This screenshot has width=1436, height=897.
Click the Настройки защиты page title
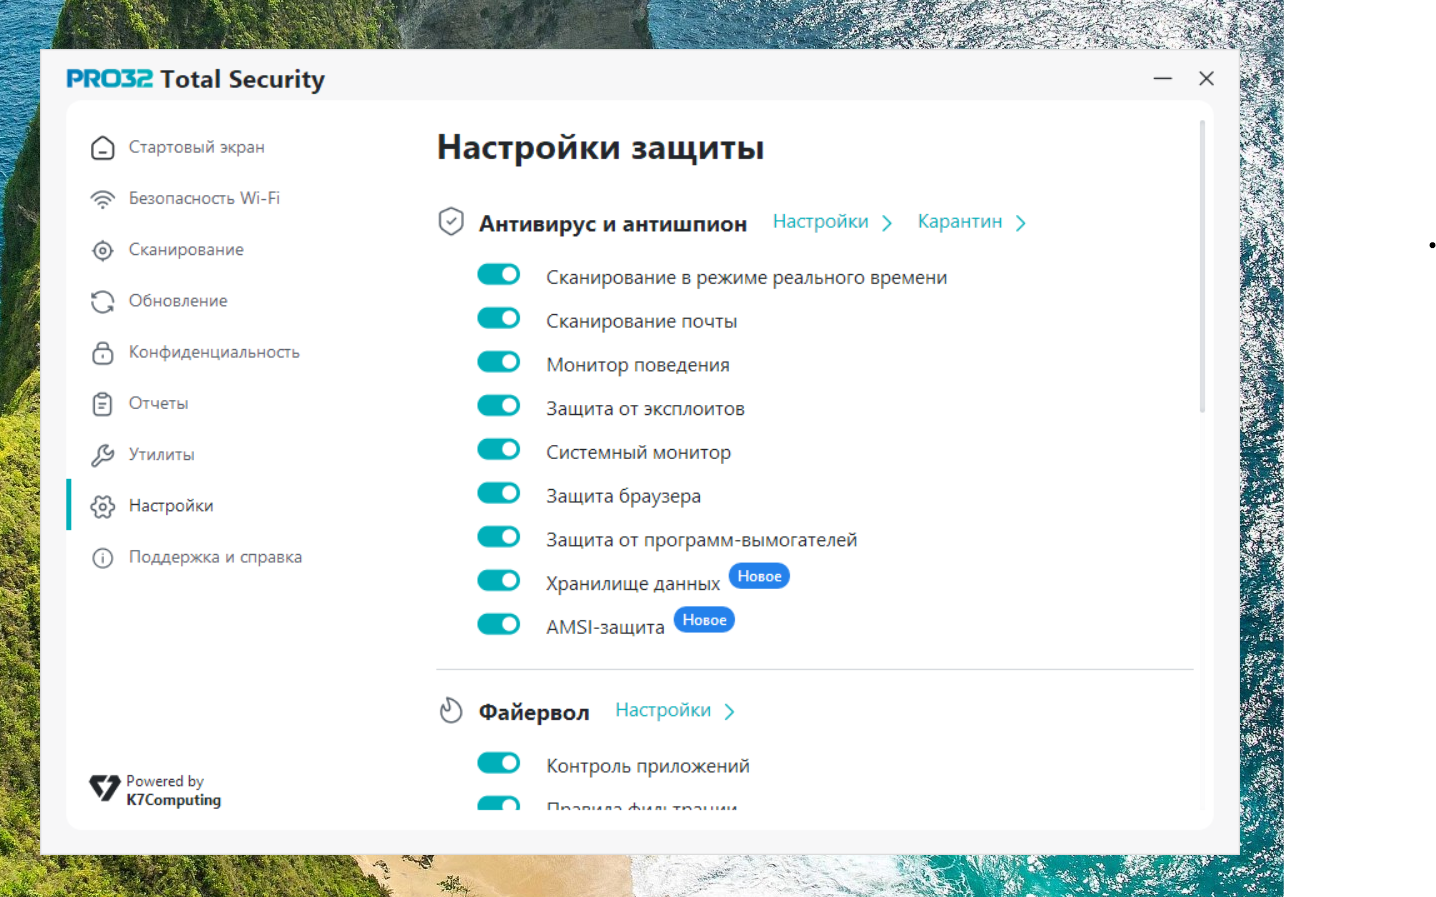pos(600,148)
